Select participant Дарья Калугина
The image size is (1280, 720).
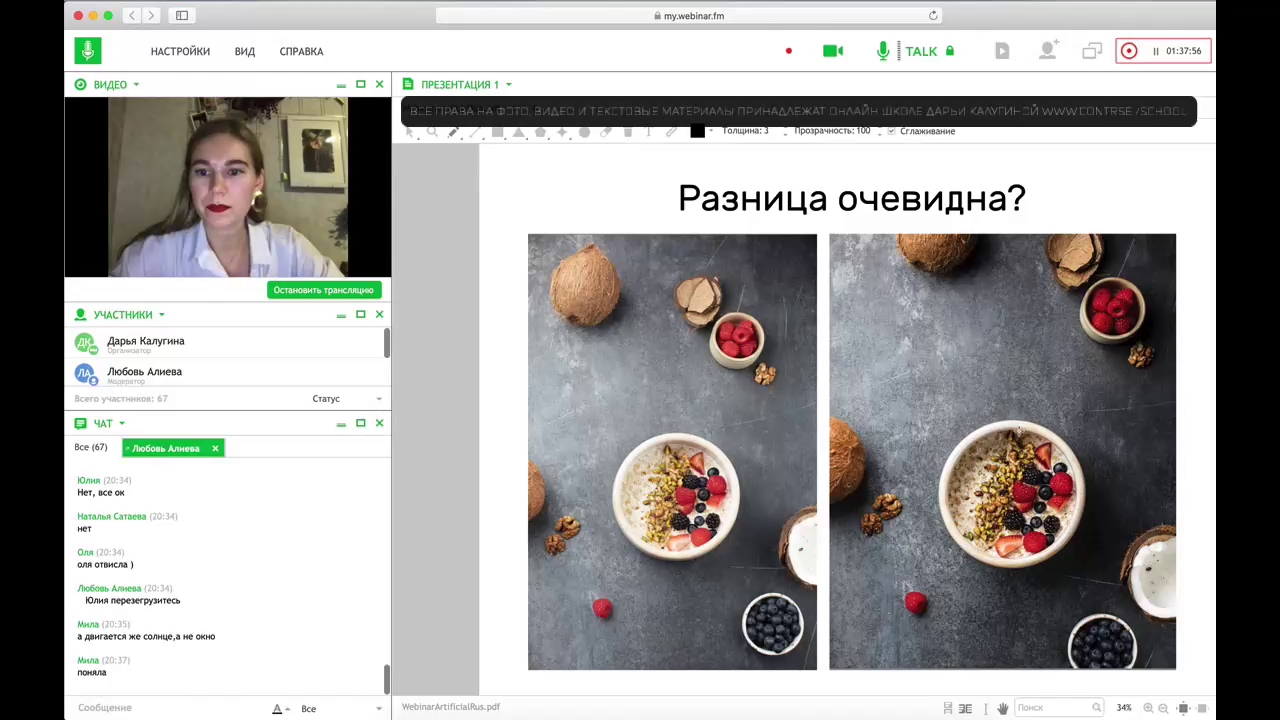click(x=227, y=343)
